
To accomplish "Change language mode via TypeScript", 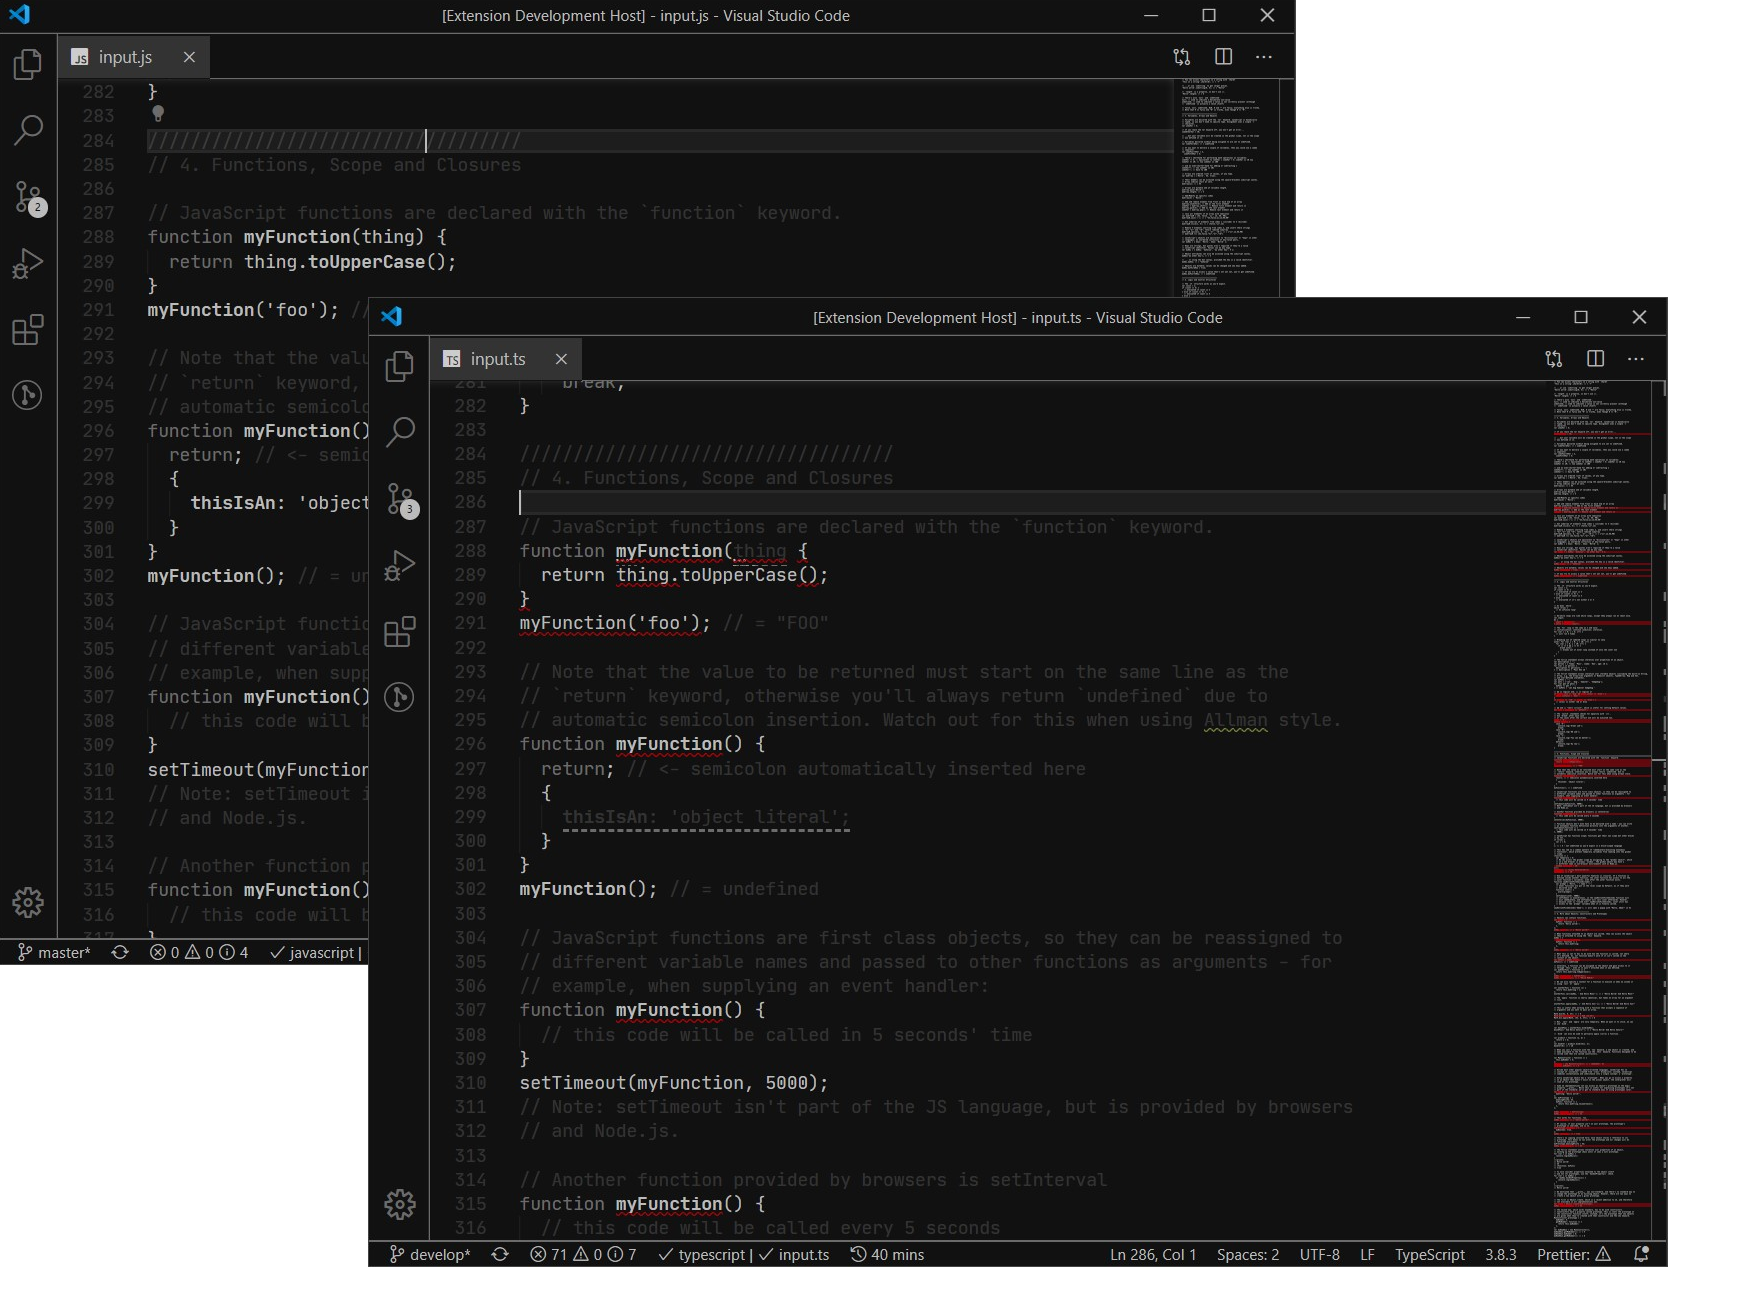I will [x=1430, y=1254].
